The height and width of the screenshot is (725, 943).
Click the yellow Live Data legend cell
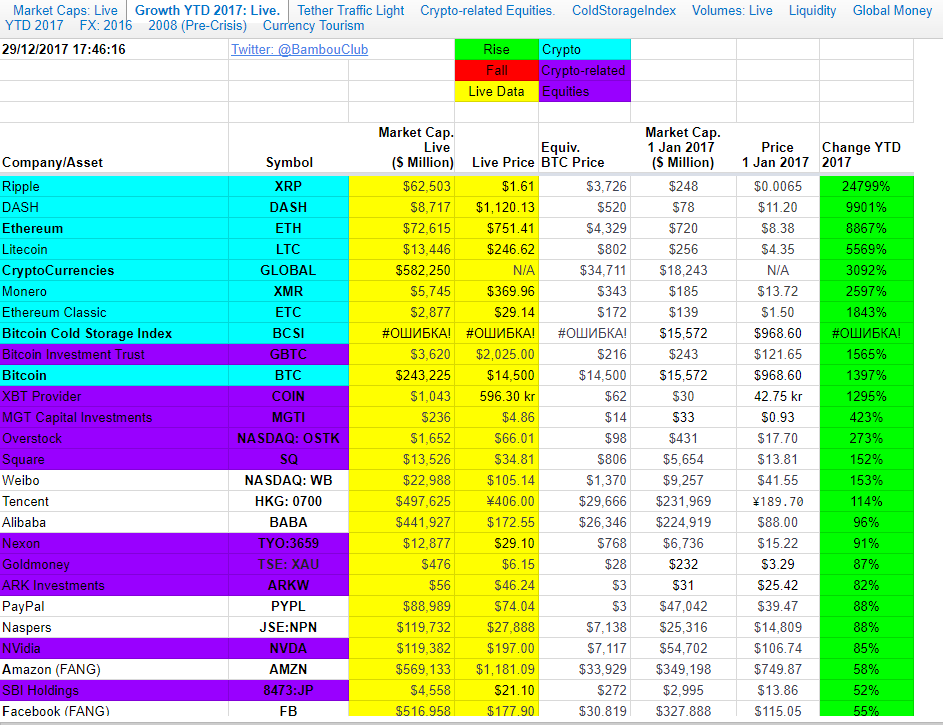496,91
